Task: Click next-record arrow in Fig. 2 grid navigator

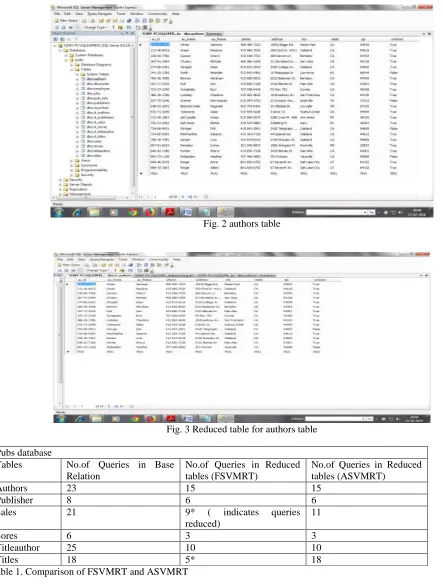Action: click(183, 197)
